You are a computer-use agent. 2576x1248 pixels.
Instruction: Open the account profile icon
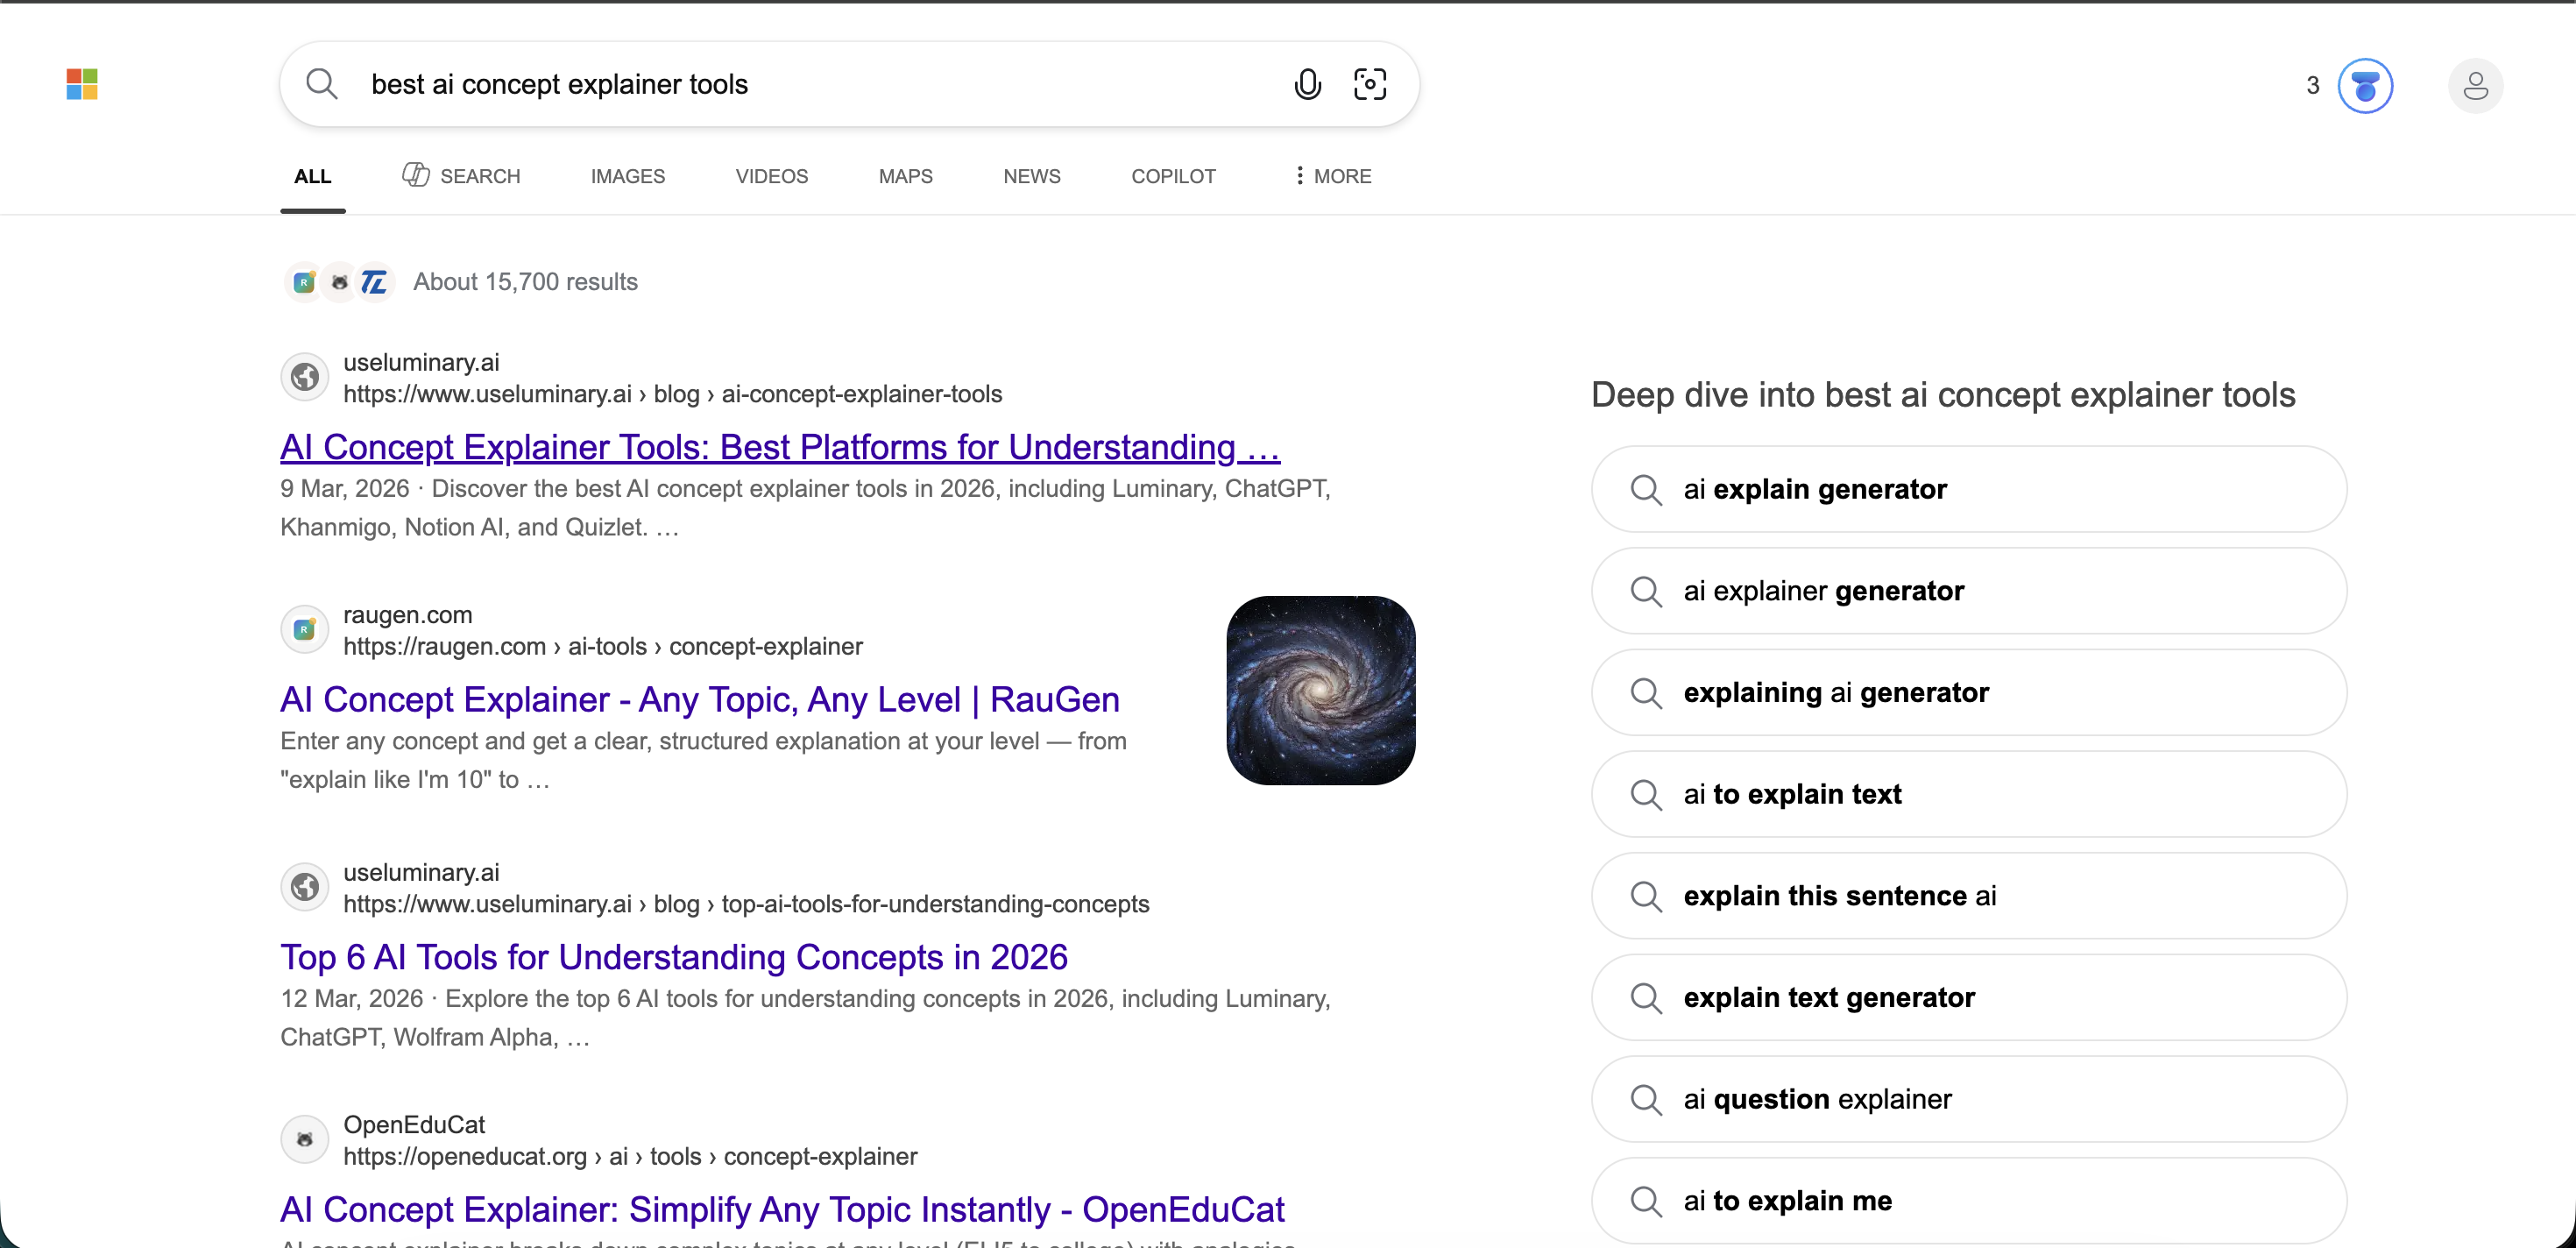(x=2475, y=86)
